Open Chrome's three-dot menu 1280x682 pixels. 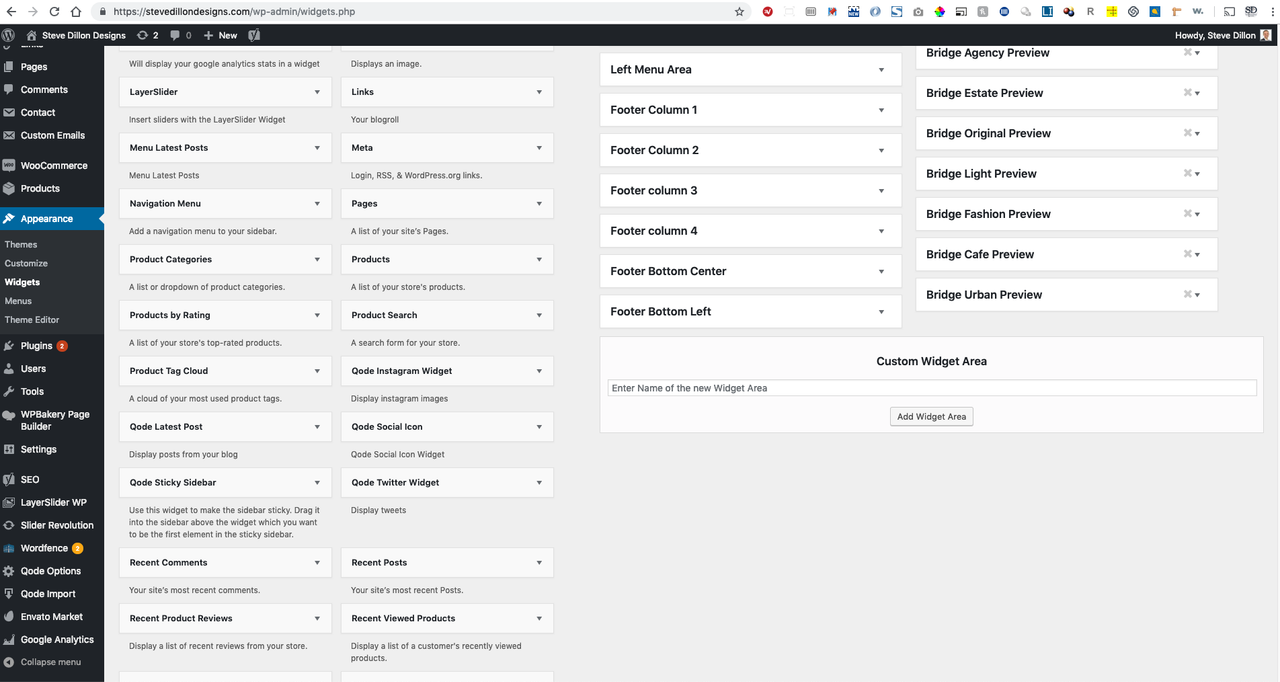click(x=1271, y=12)
